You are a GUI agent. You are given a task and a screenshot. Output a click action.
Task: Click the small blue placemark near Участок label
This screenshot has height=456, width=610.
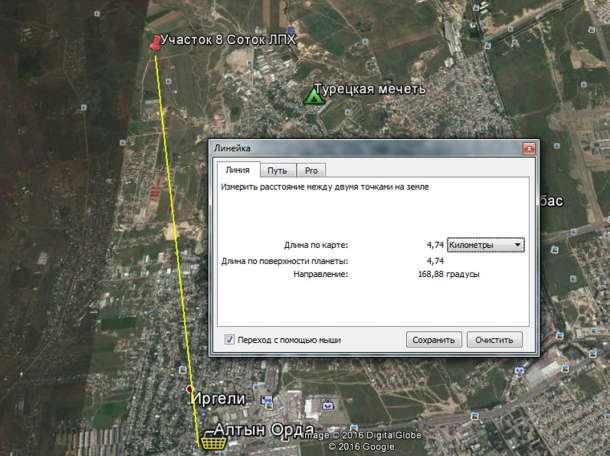point(289,31)
